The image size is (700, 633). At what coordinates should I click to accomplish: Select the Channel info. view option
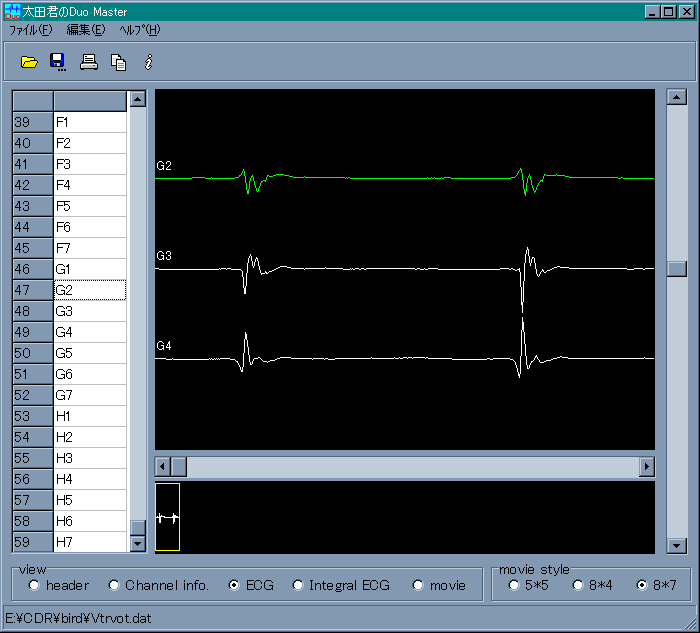114,585
